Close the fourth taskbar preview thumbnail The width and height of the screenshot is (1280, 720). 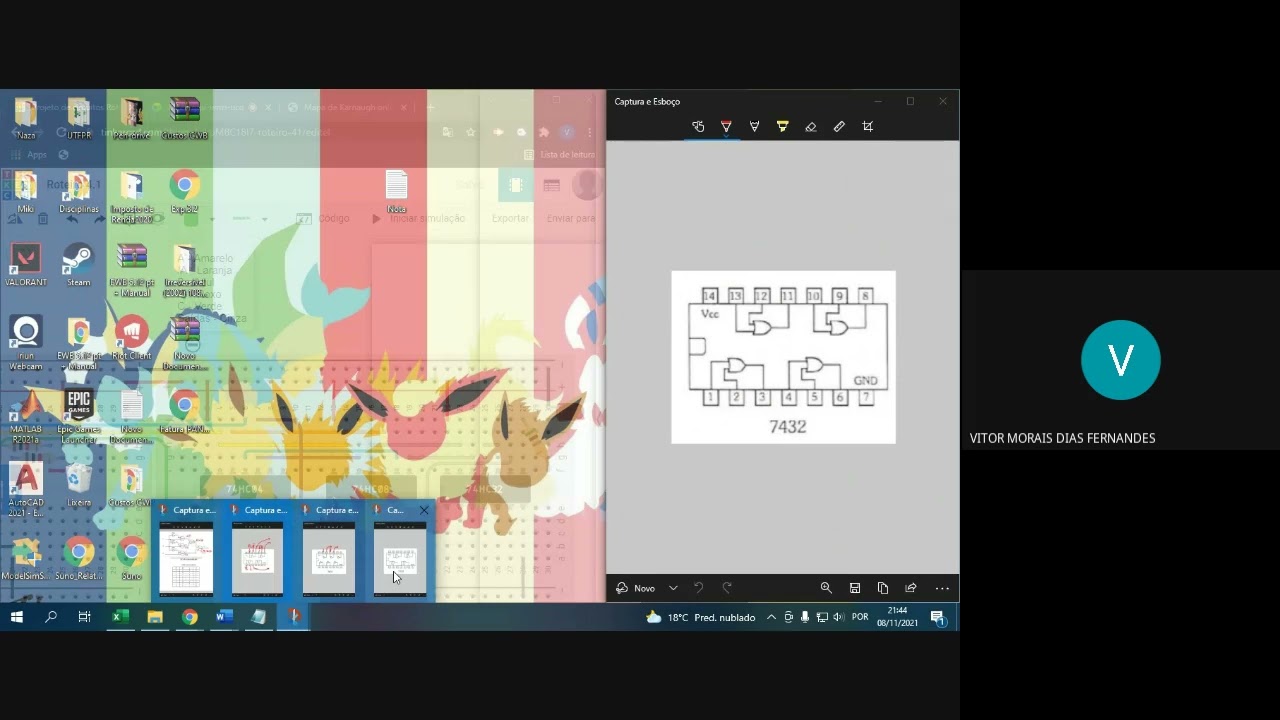pyautogui.click(x=424, y=510)
